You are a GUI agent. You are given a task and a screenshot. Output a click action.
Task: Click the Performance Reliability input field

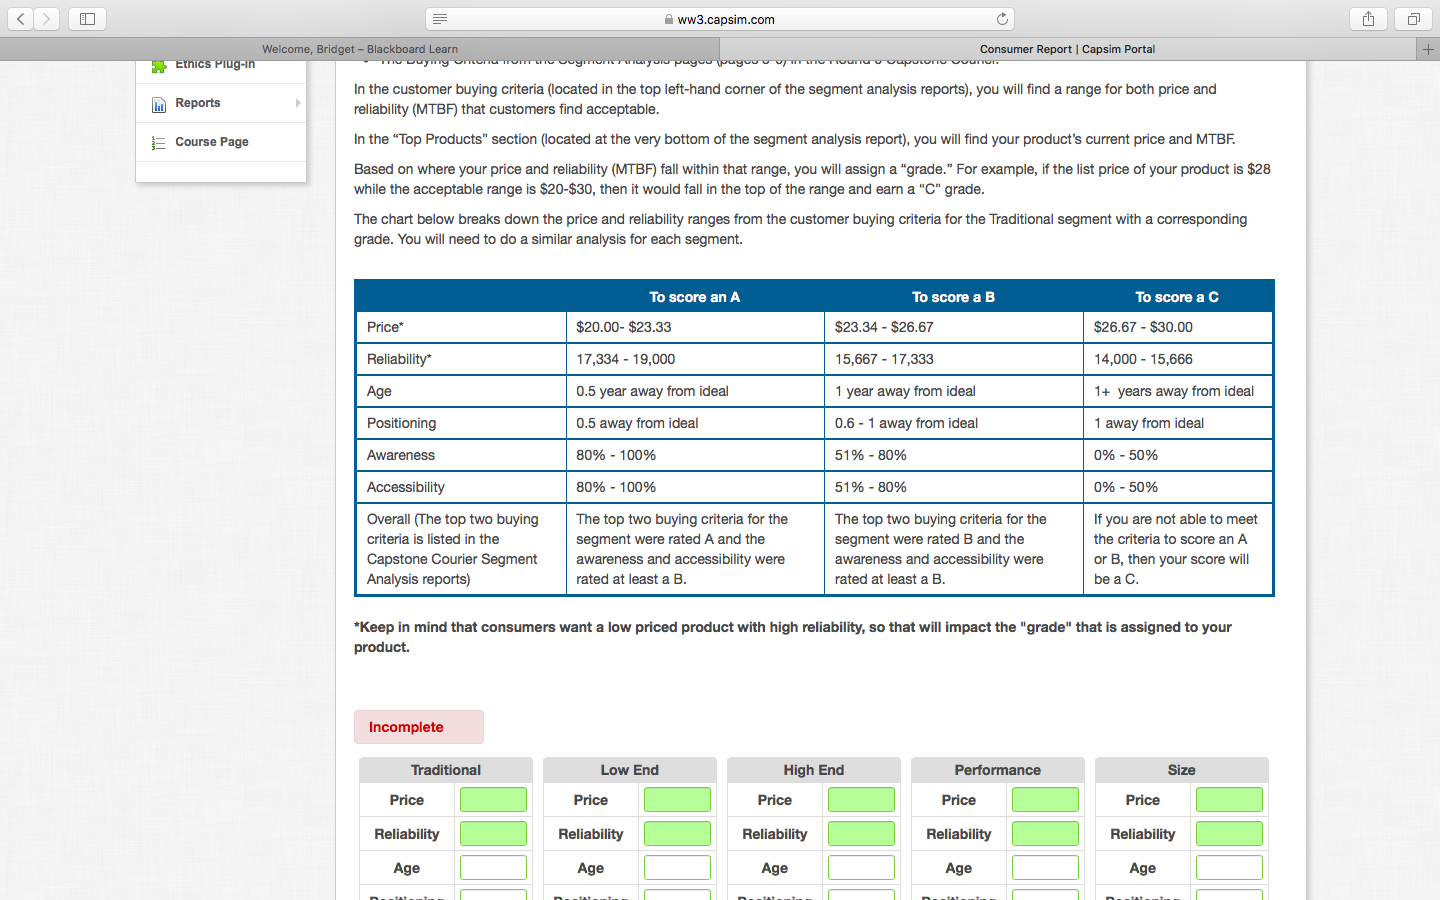[x=1045, y=834]
